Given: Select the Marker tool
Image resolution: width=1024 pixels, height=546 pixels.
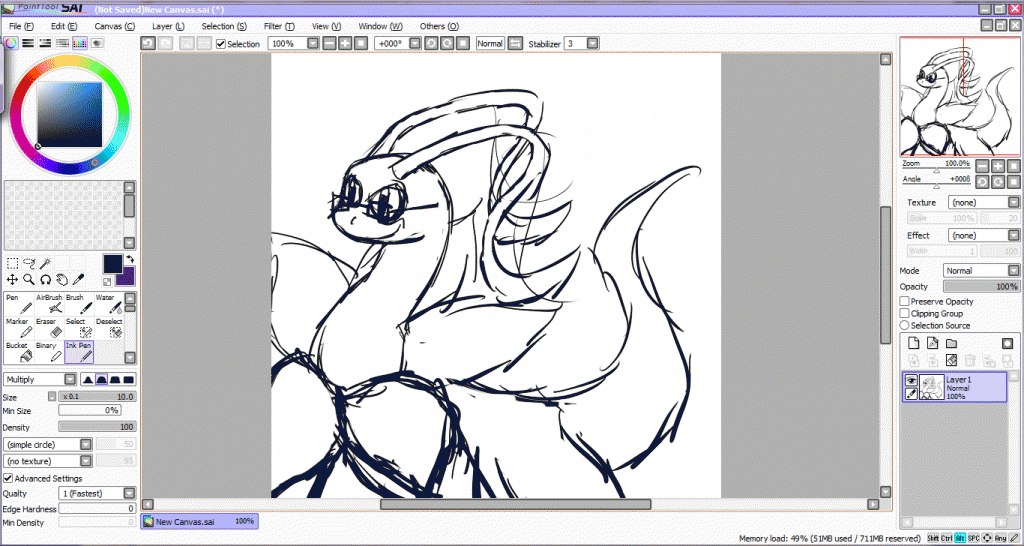Looking at the screenshot, I should [20, 327].
